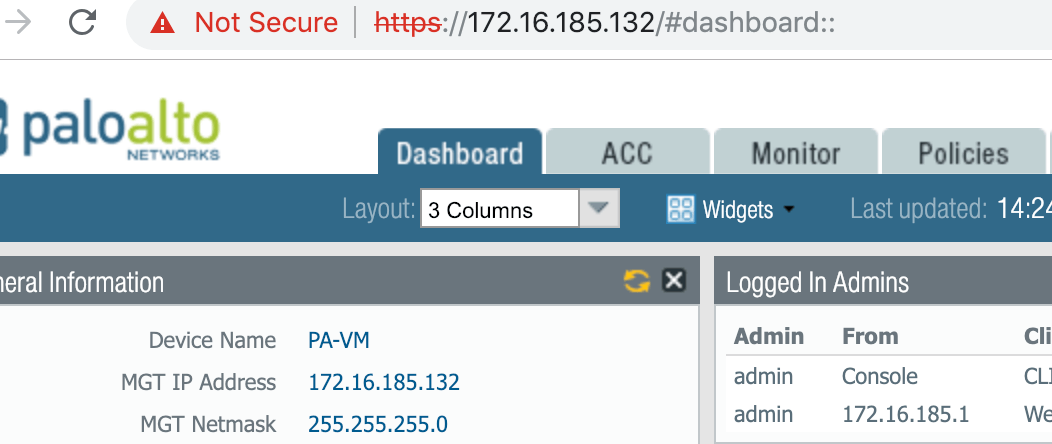Click the Widgets grid icon
This screenshot has height=444, width=1052.
coord(681,209)
